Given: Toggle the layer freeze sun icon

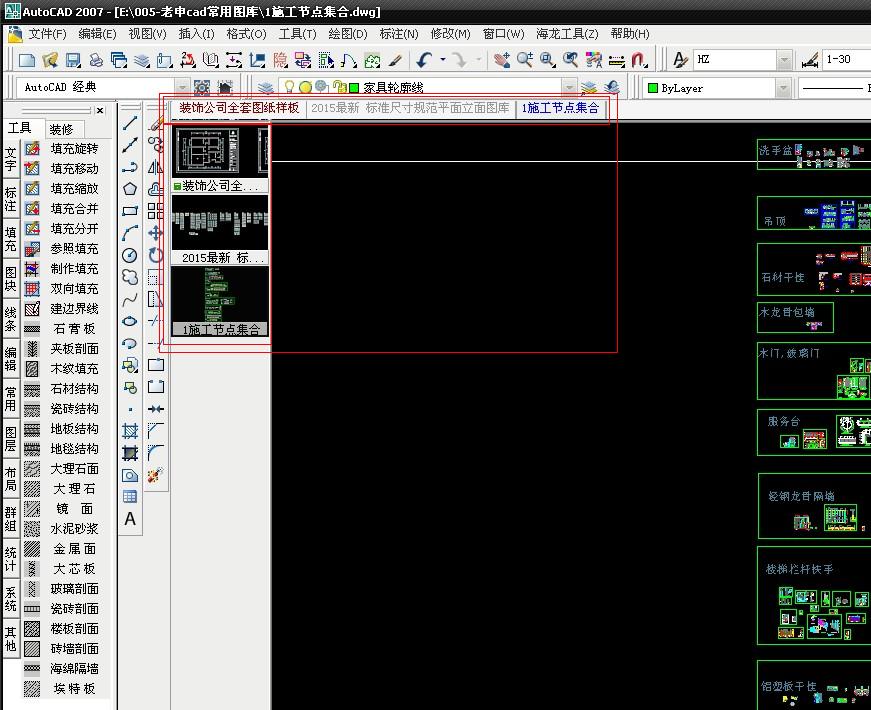Looking at the screenshot, I should tap(305, 87).
